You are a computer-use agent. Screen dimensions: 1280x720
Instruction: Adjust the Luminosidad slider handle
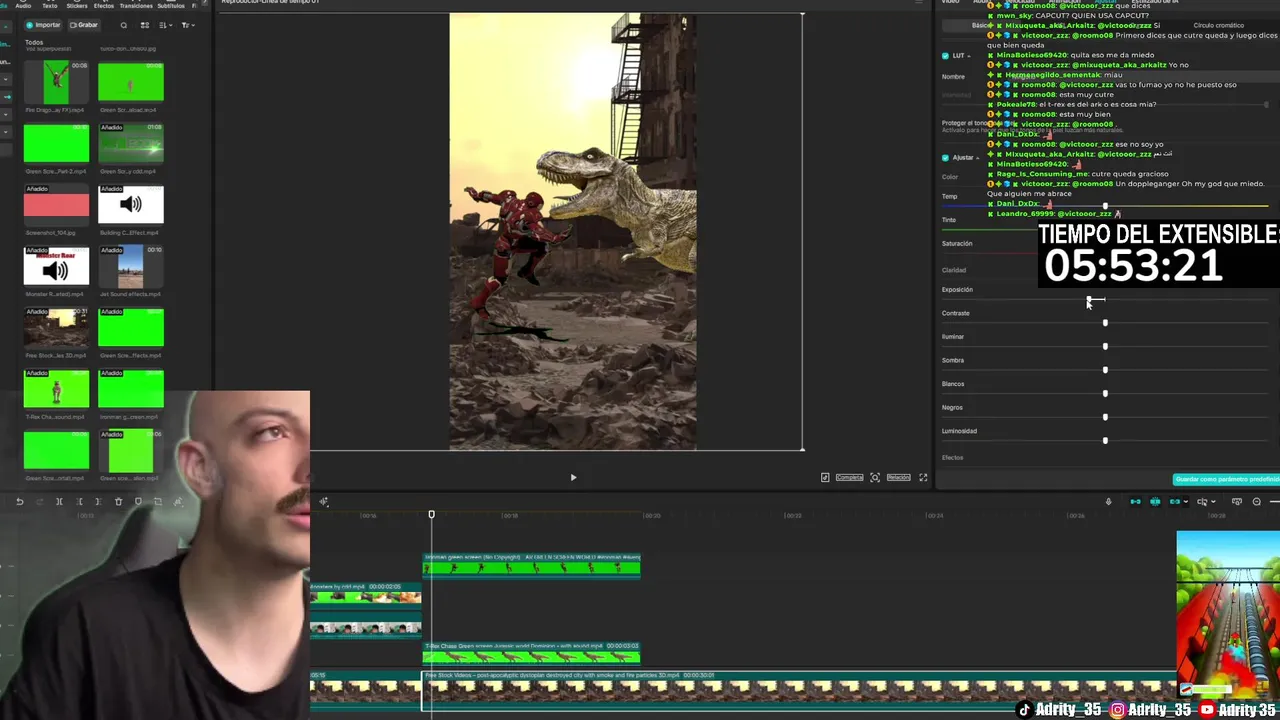tap(1105, 440)
